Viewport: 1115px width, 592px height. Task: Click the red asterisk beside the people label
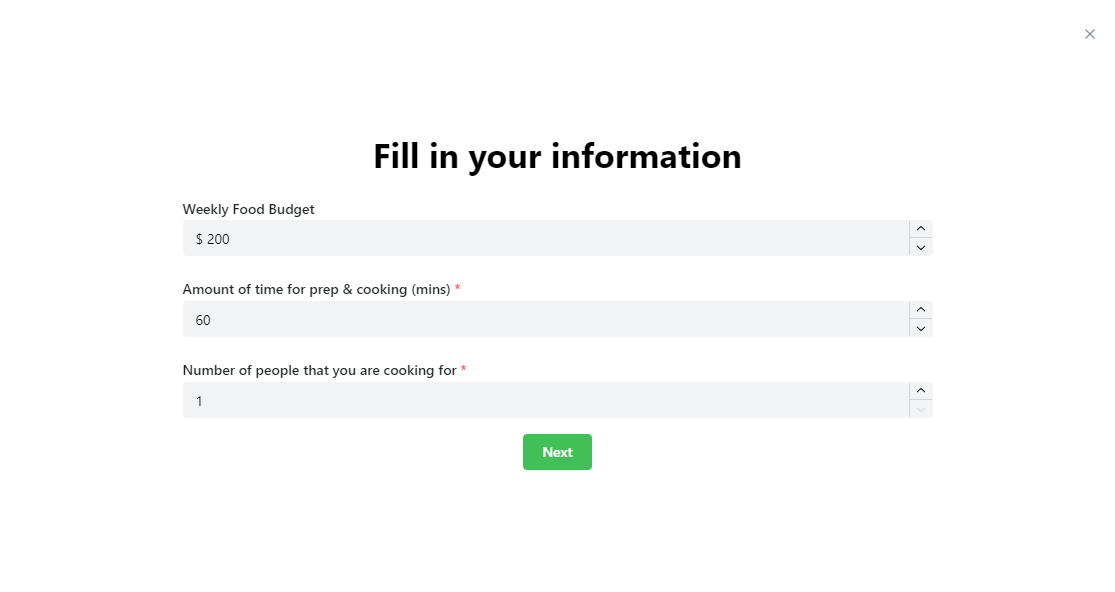point(464,370)
